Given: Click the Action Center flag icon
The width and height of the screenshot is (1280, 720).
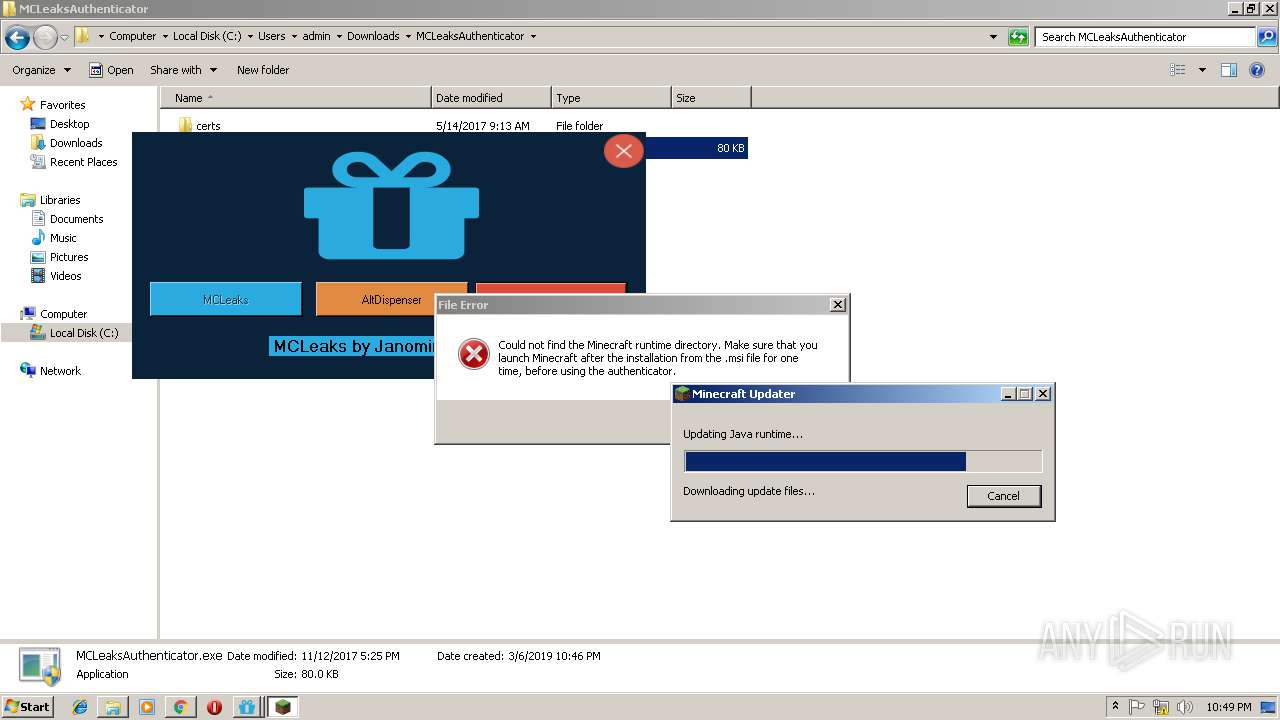Looking at the screenshot, I should [x=1137, y=707].
